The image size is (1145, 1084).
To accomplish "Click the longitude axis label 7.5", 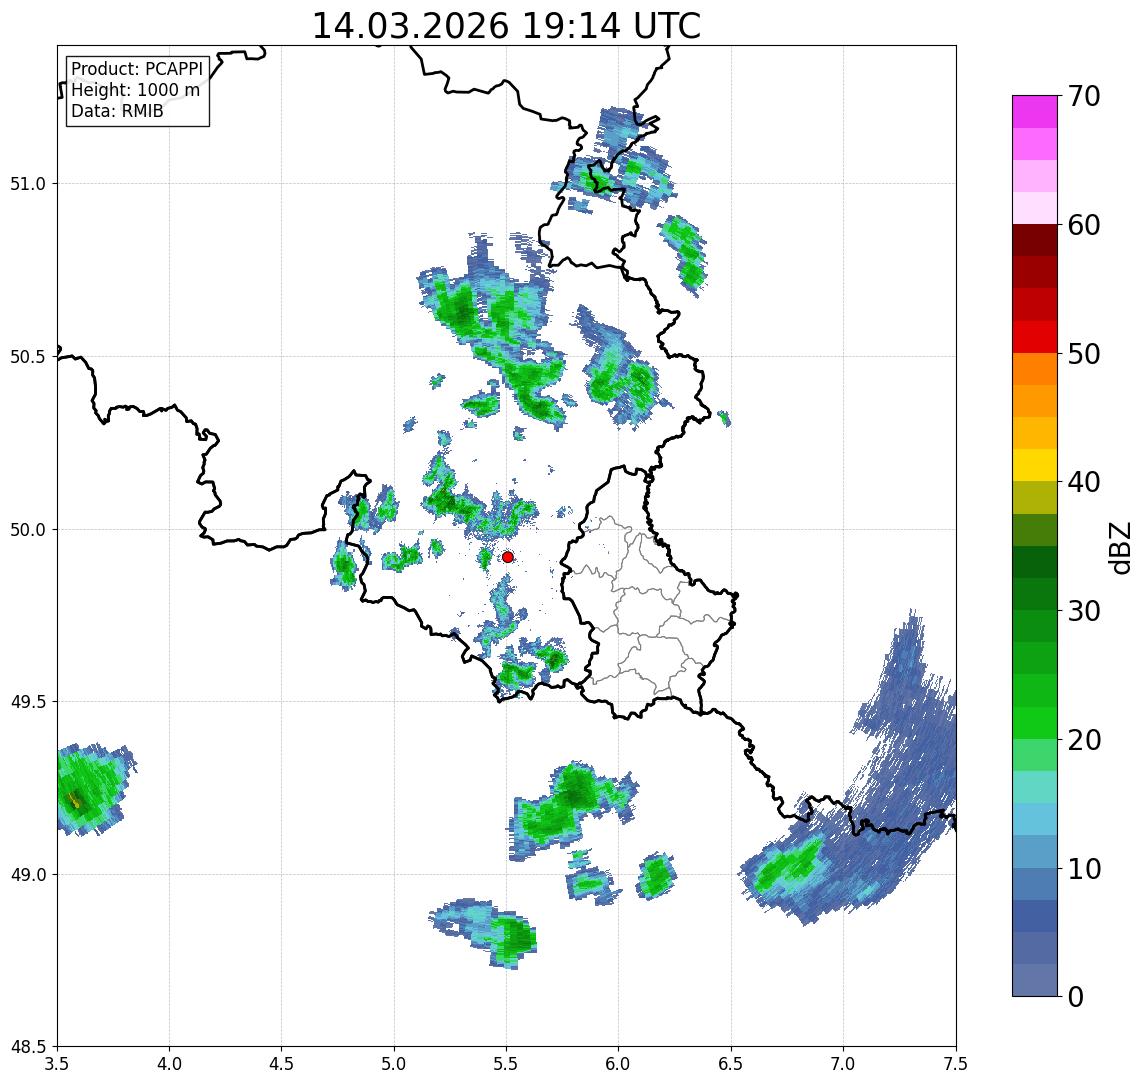I will 956,1063.
